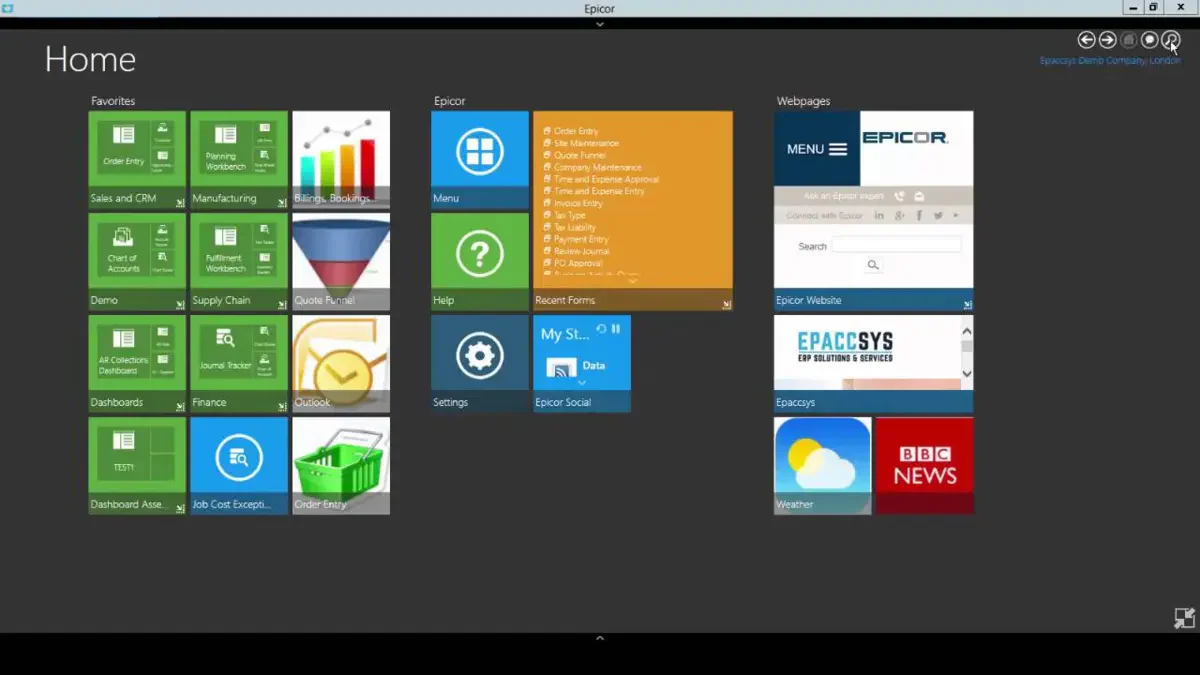Expand the Sales and CRM tile corner arrow
The height and width of the screenshot is (675, 1200).
tap(181, 203)
